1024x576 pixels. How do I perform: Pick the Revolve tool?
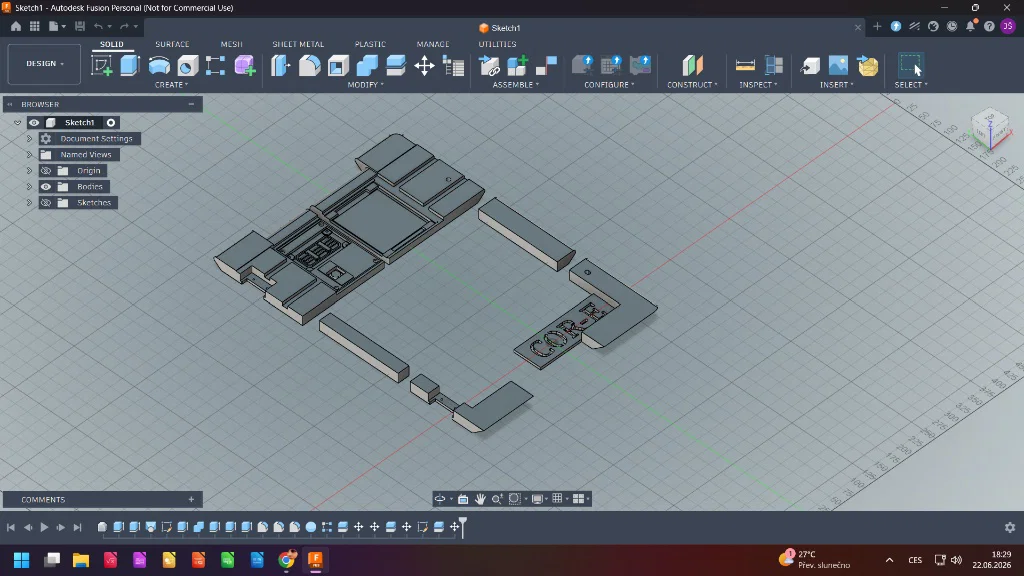(x=159, y=65)
